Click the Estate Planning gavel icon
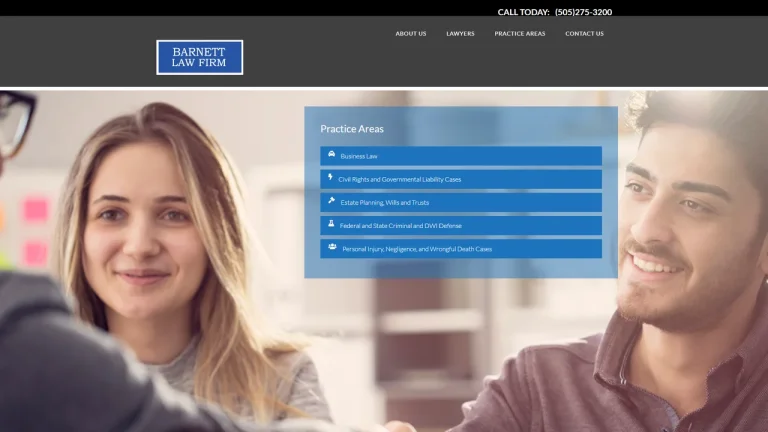This screenshot has height=432, width=768. click(332, 200)
